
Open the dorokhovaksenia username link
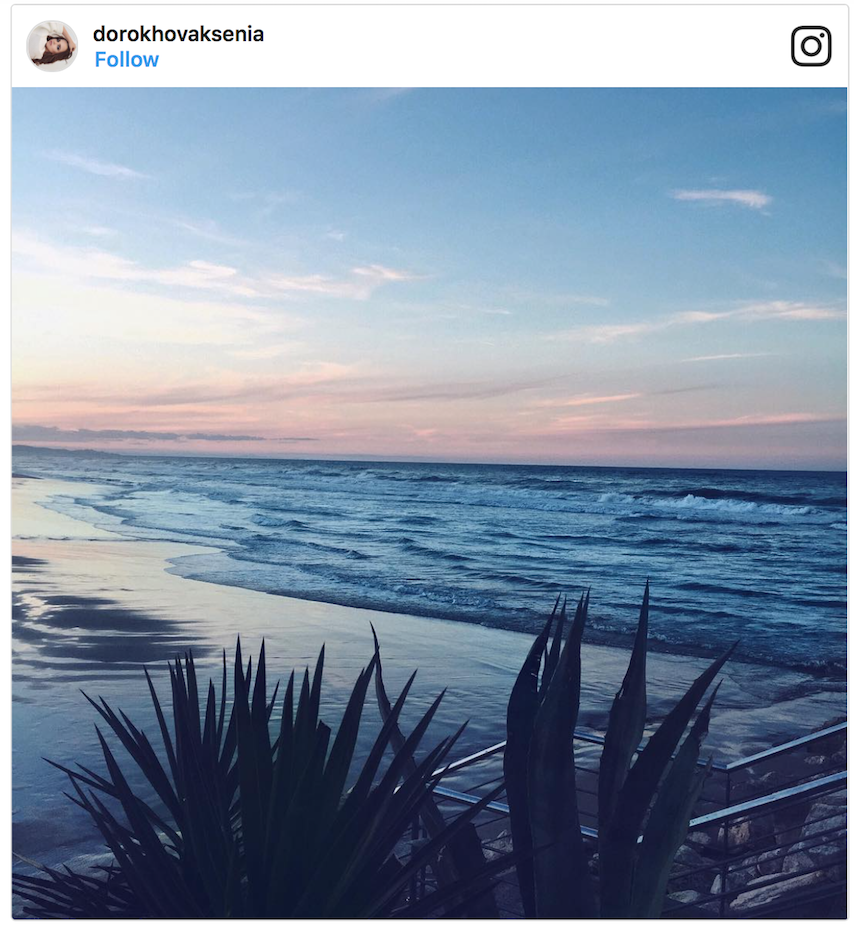(178, 34)
